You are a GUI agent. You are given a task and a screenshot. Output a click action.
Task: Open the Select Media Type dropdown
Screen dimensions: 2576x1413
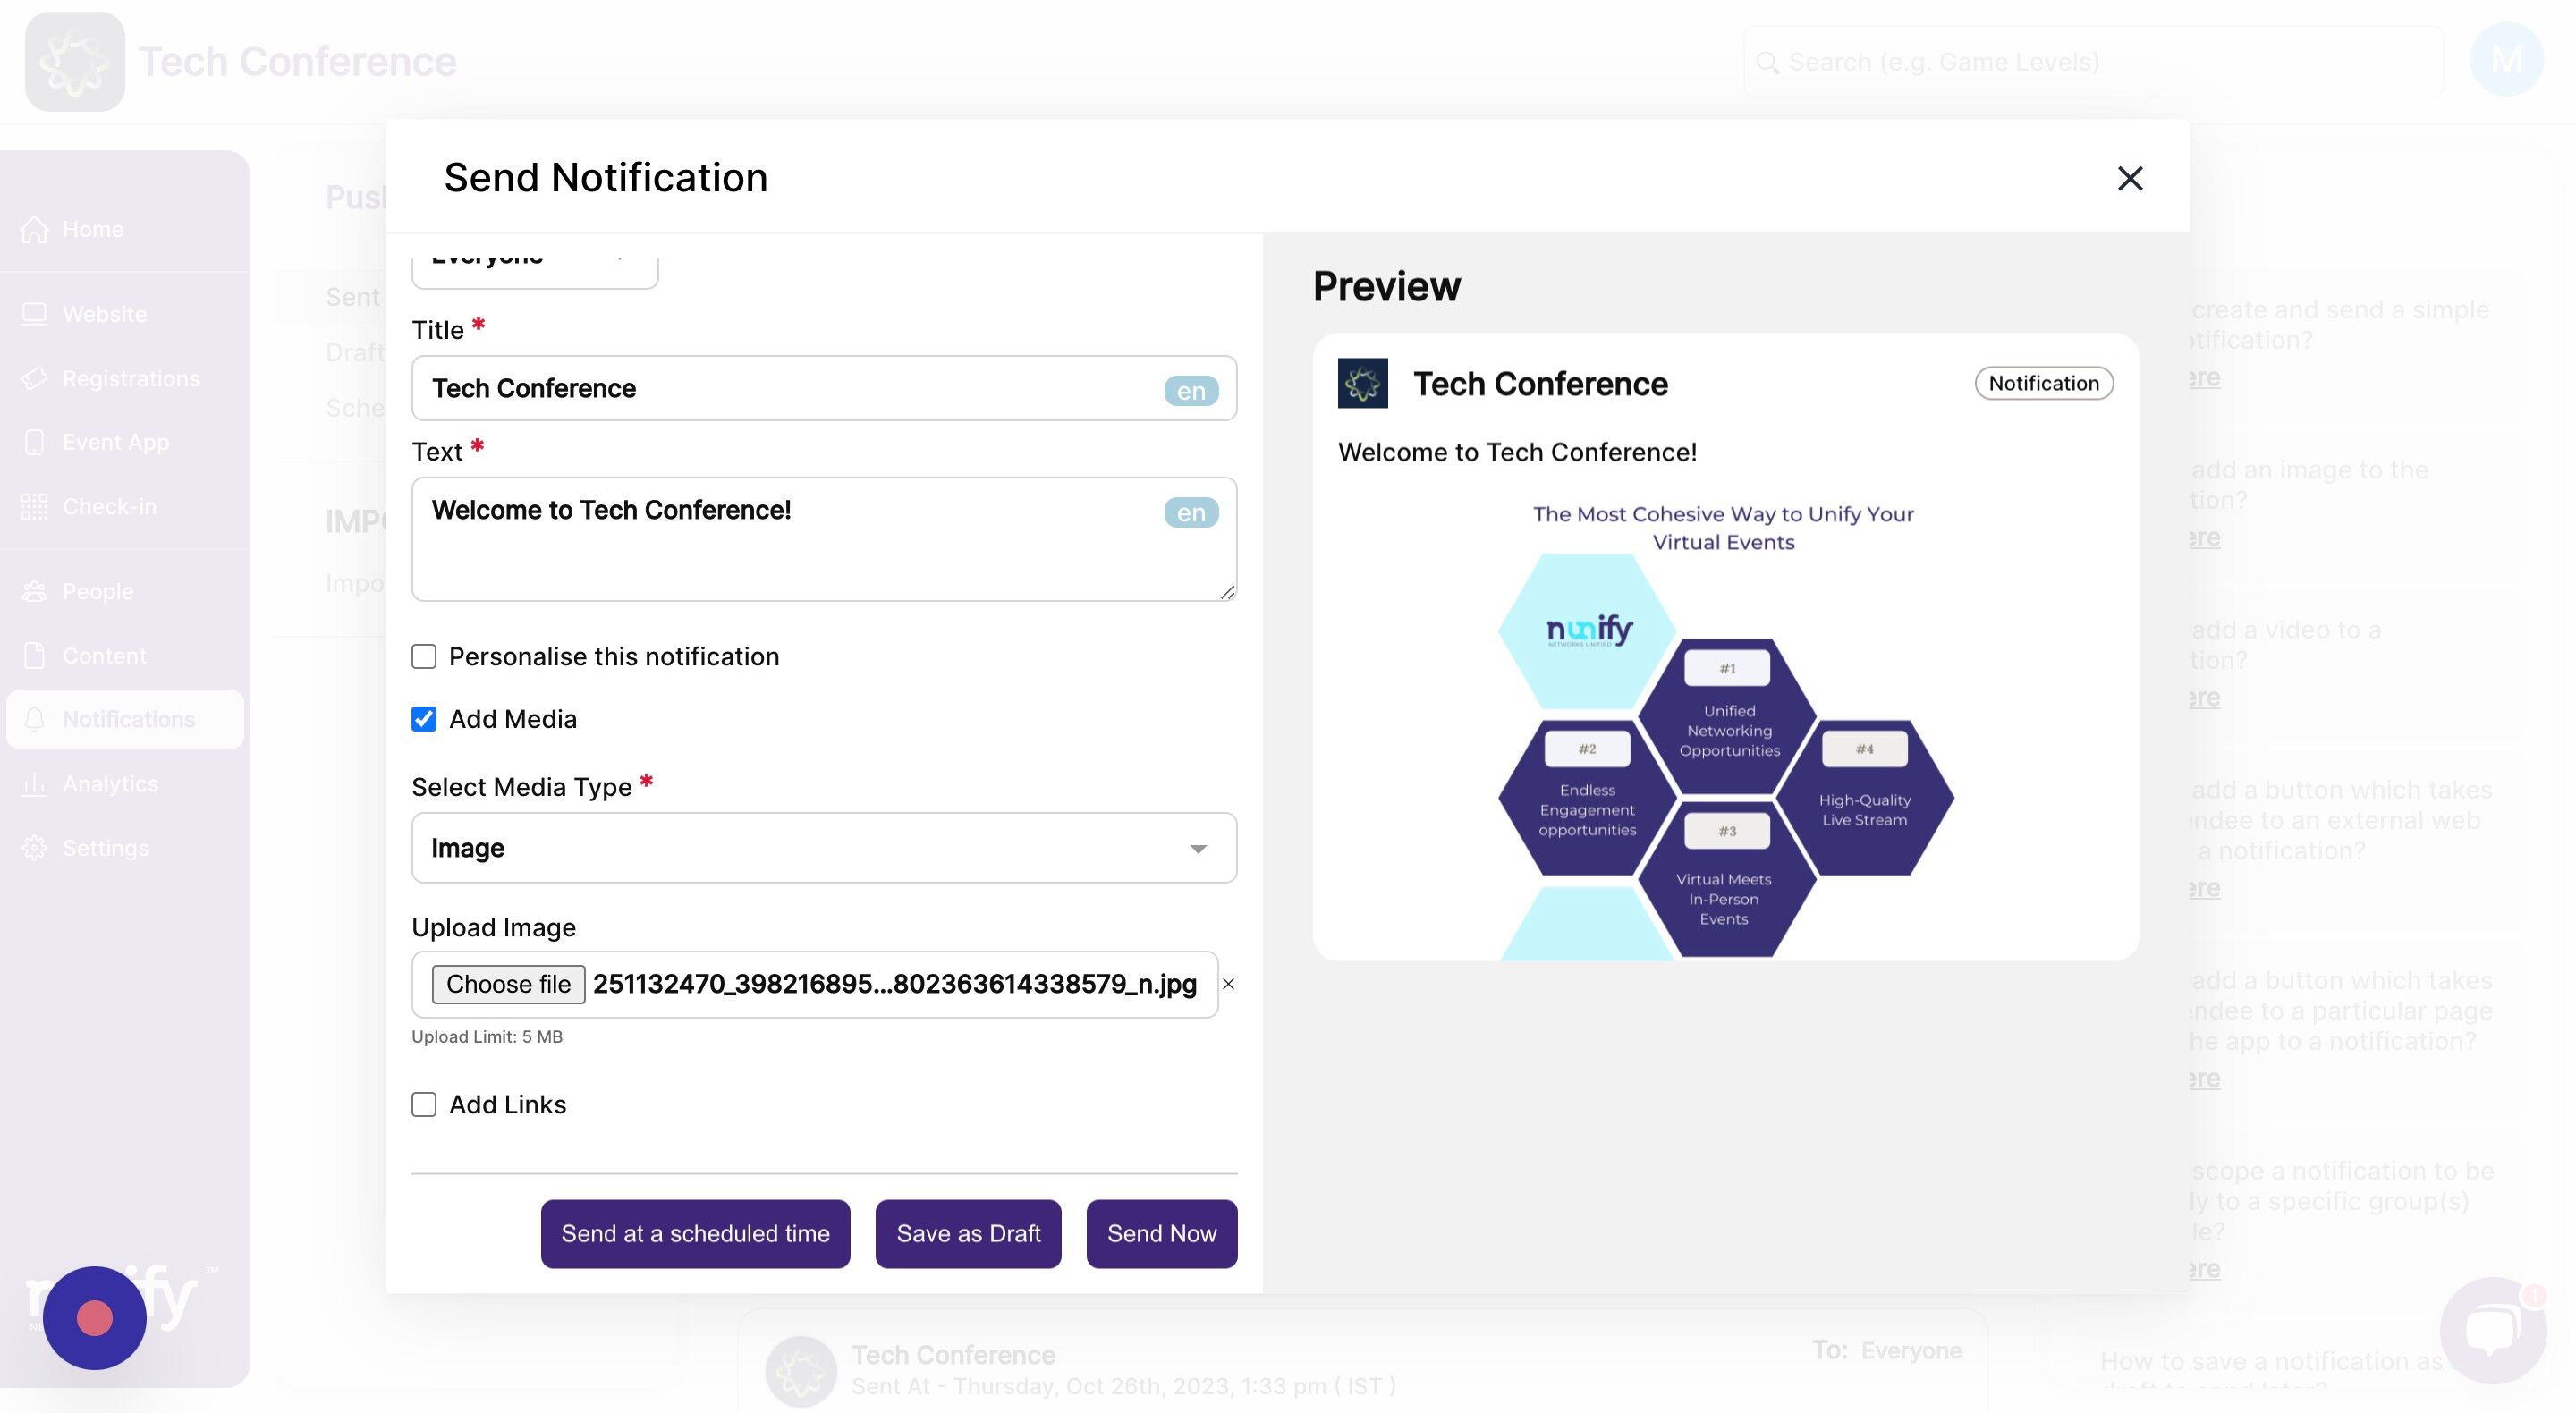click(823, 848)
